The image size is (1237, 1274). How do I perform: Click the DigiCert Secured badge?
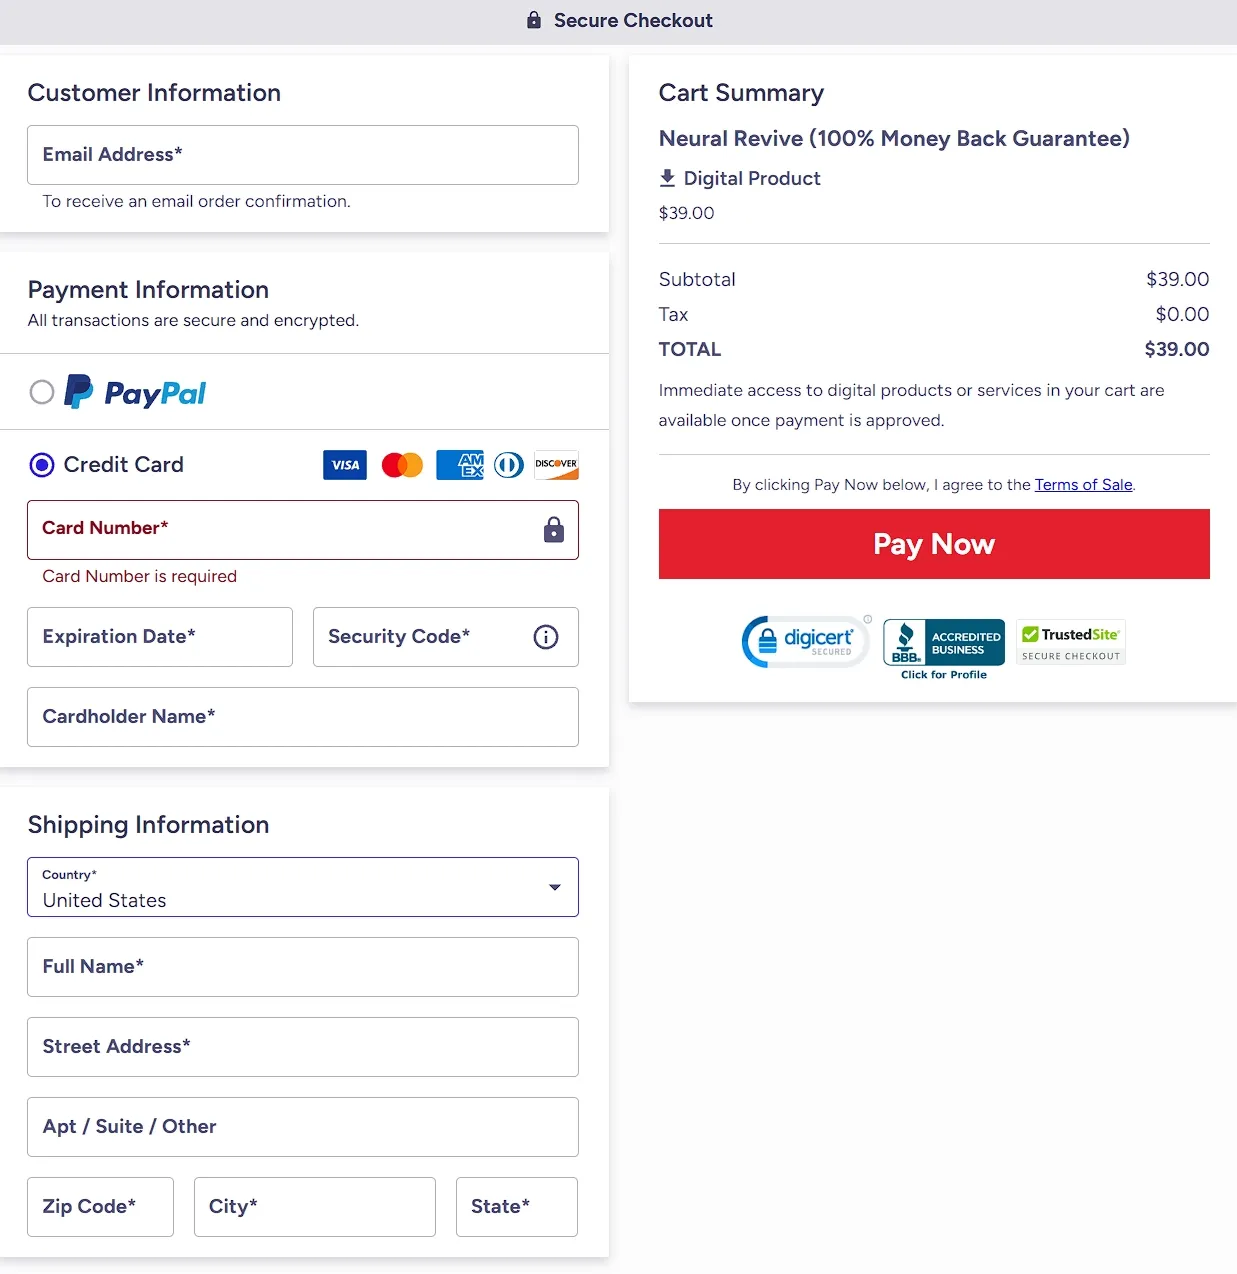[x=804, y=641]
